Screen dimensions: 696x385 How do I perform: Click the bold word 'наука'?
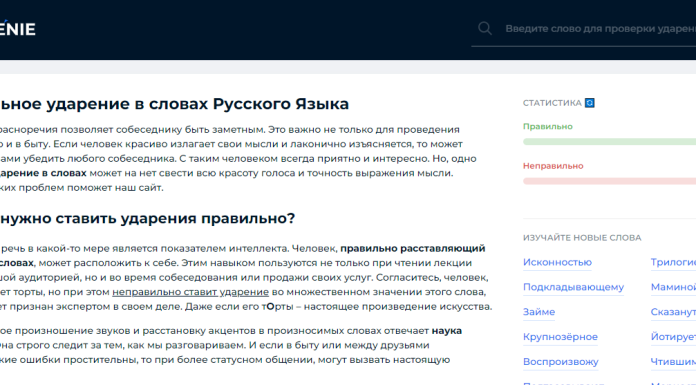coord(447,331)
